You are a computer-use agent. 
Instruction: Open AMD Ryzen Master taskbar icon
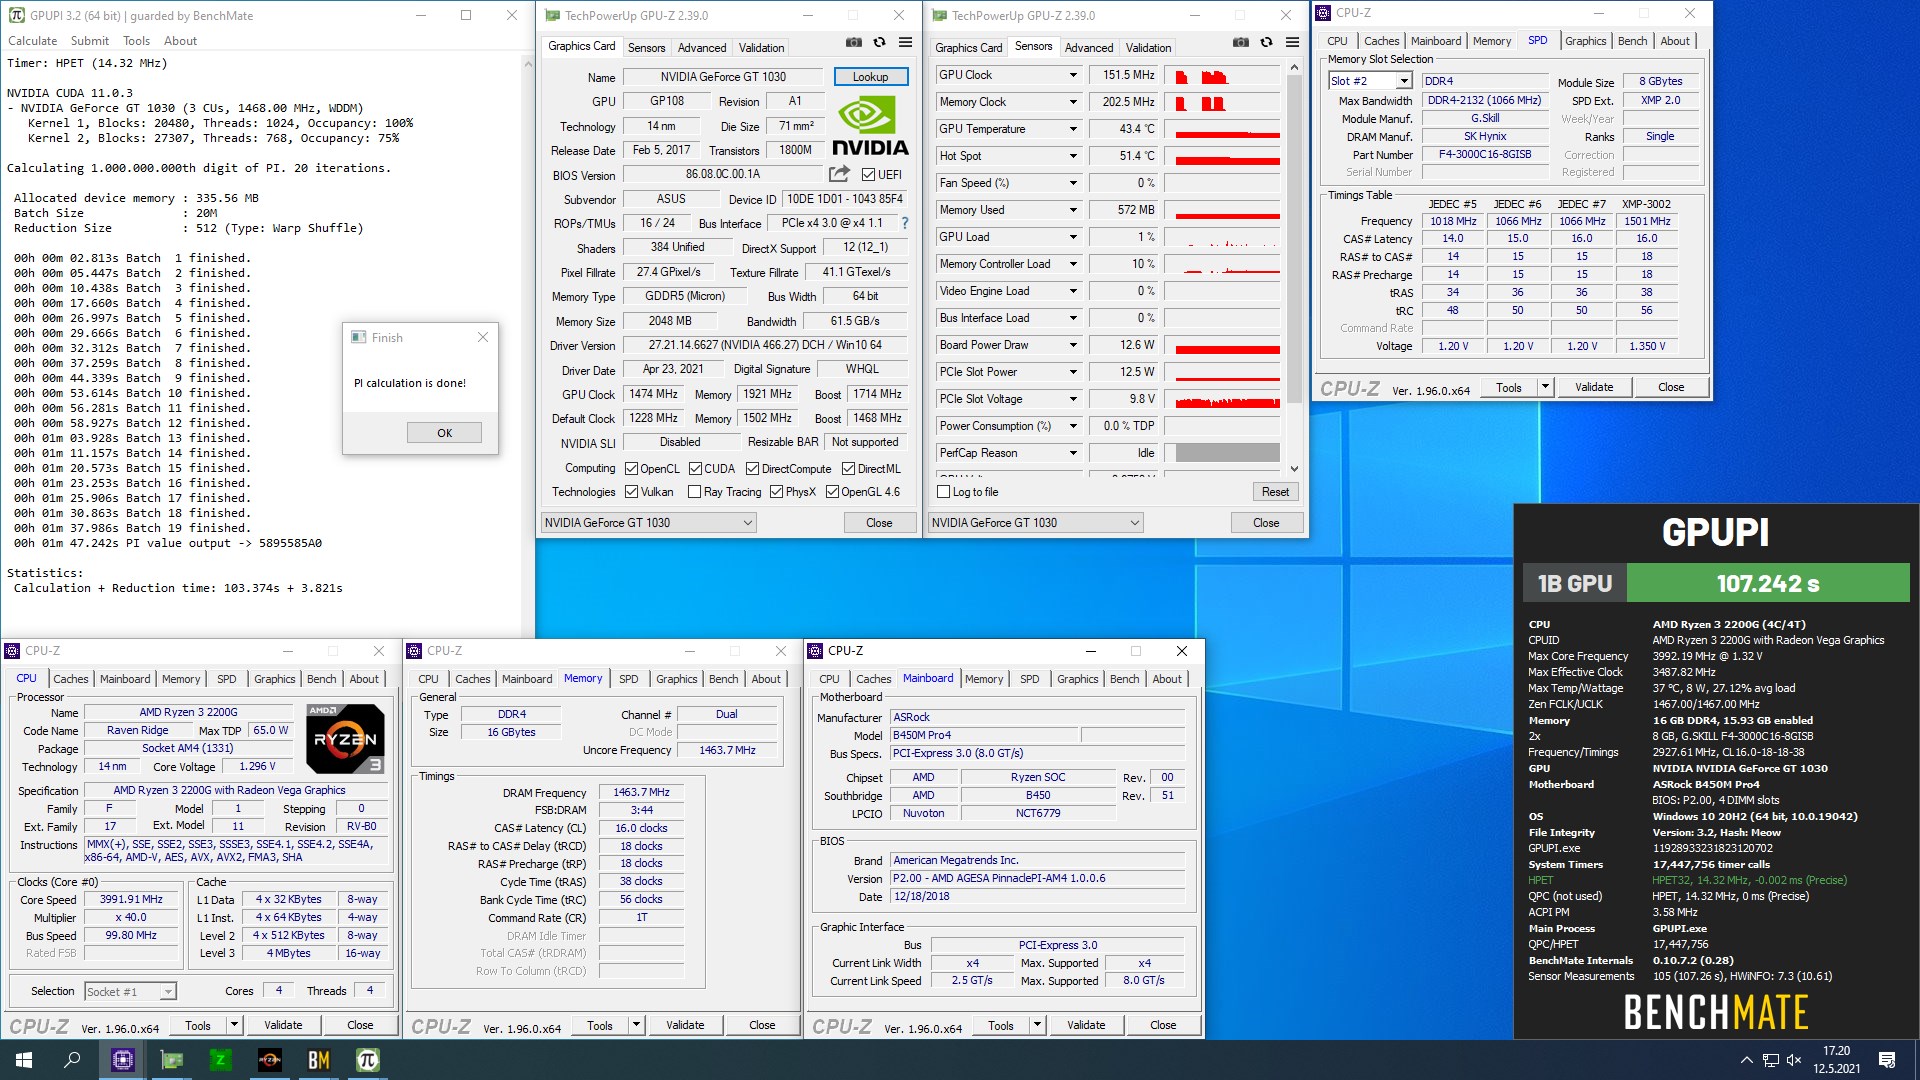point(269,1060)
